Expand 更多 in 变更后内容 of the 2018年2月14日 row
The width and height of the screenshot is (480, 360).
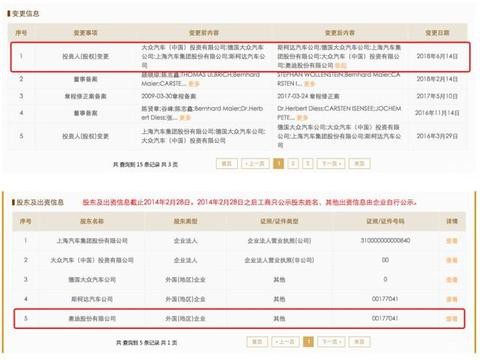click(309, 84)
